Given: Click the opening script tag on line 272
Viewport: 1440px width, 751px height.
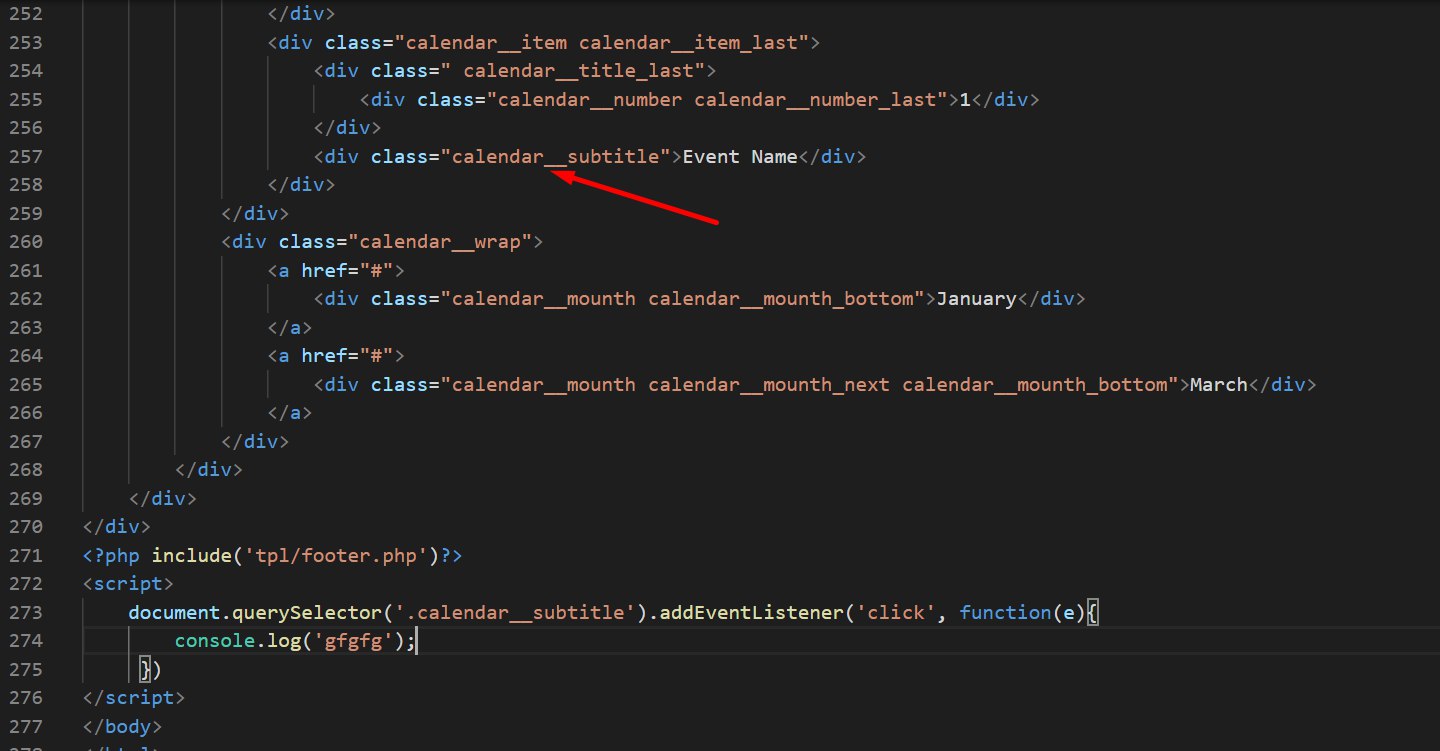Looking at the screenshot, I should (x=129, y=583).
